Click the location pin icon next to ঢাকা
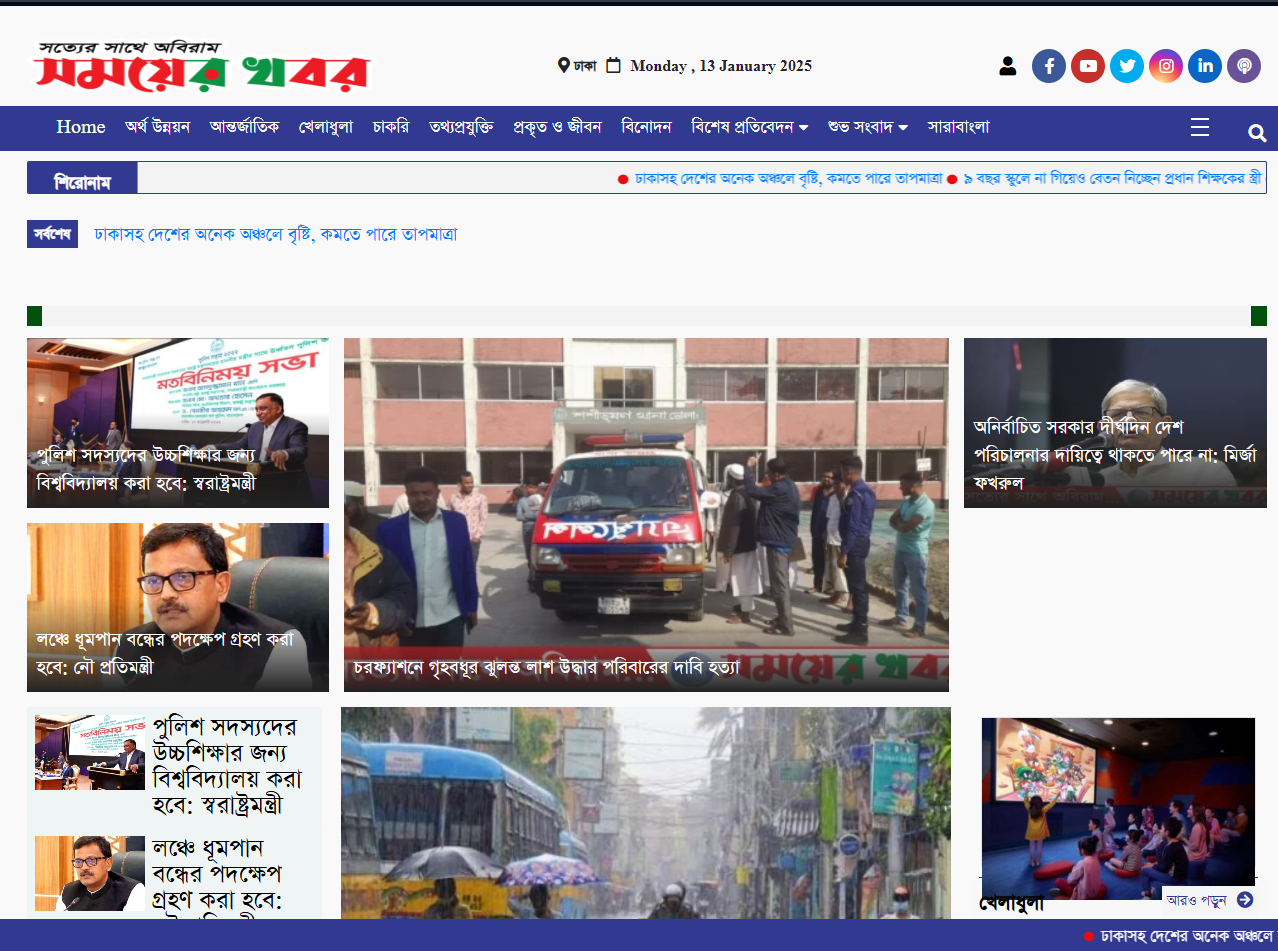The image size is (1278, 951). (x=563, y=65)
